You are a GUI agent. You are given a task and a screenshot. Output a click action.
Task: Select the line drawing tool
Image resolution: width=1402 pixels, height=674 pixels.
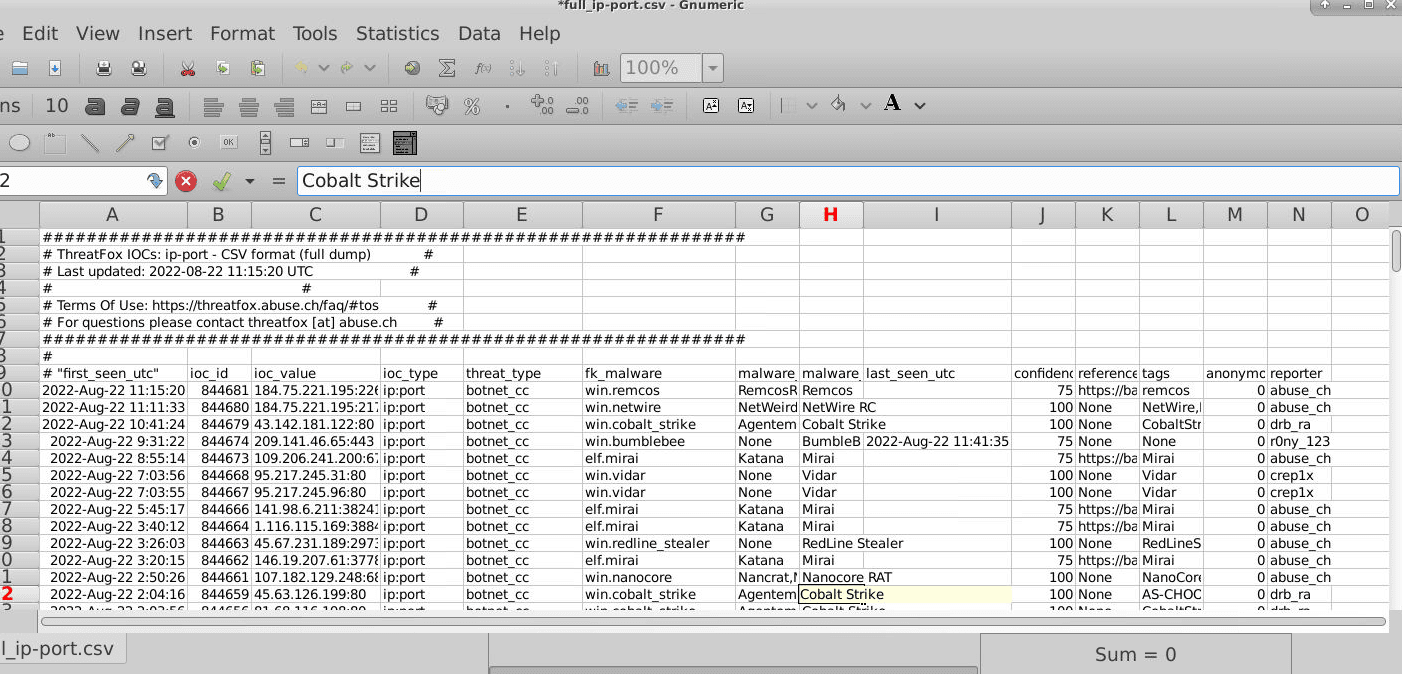coord(90,143)
